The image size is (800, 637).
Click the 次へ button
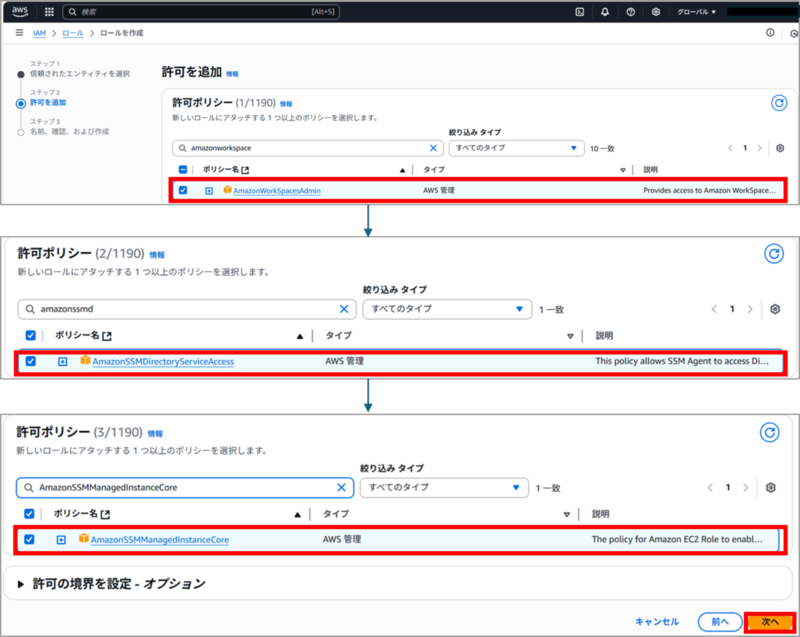770,622
